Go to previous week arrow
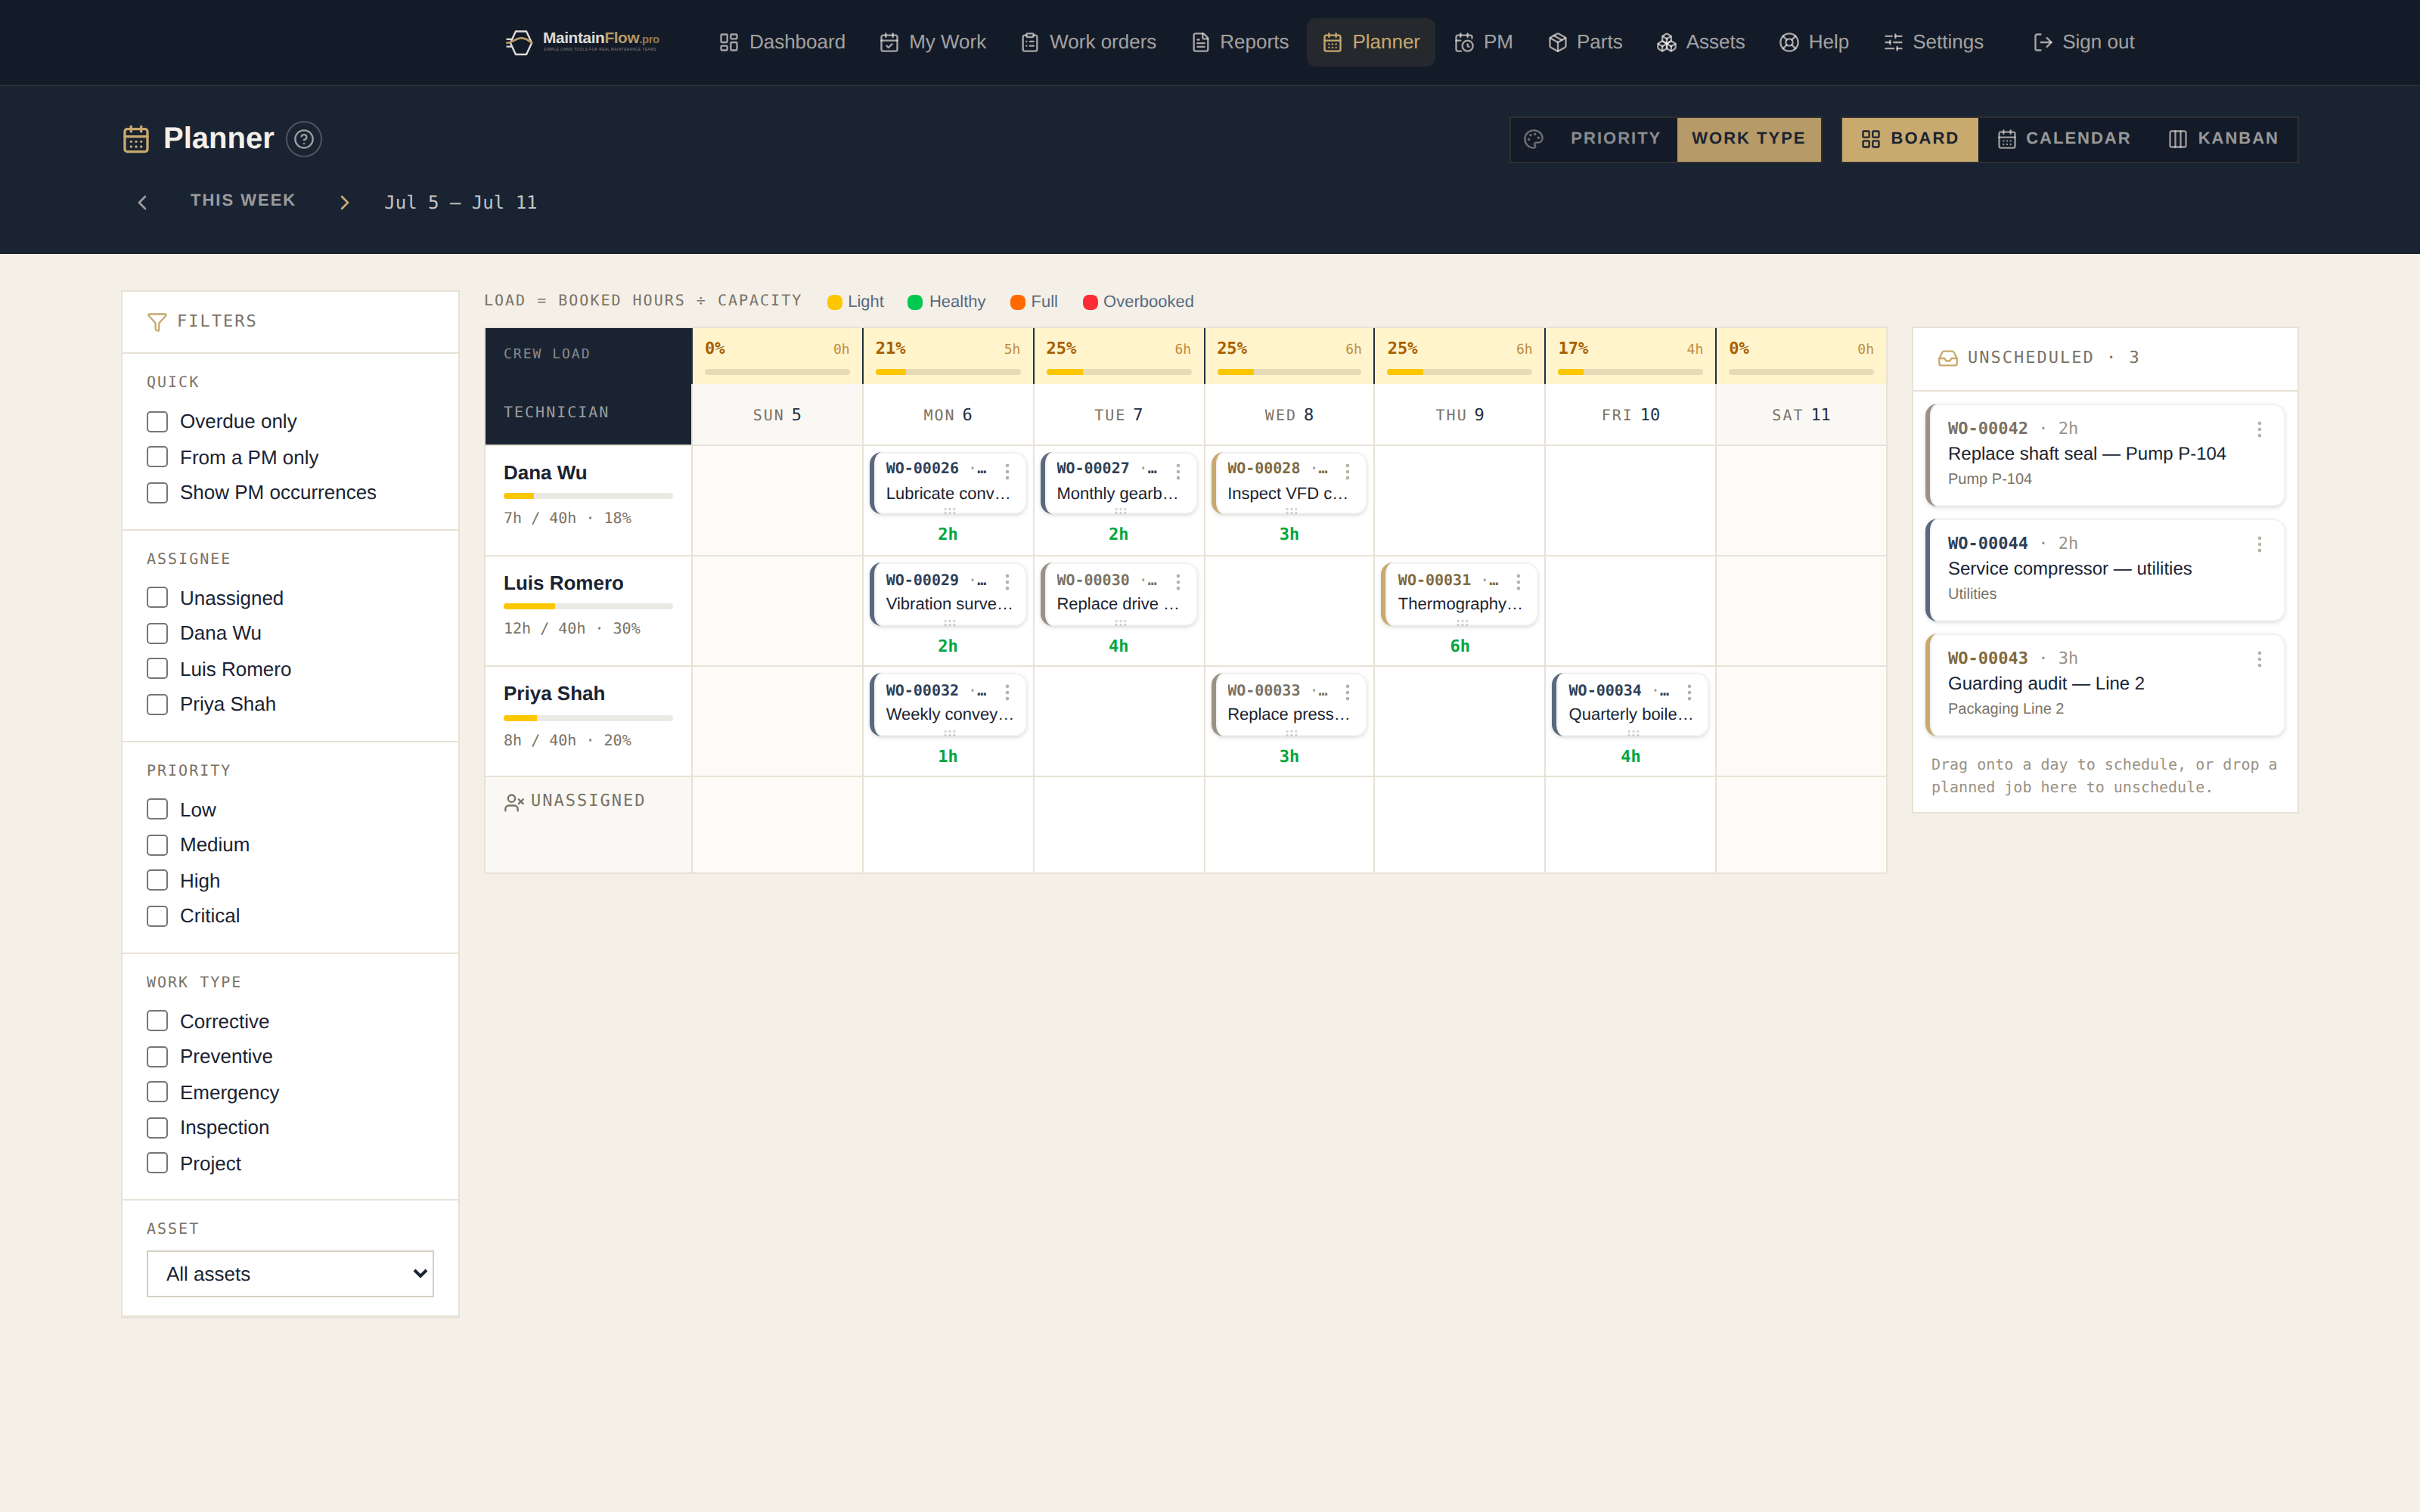Image resolution: width=2420 pixels, height=1512 pixels. click(142, 202)
